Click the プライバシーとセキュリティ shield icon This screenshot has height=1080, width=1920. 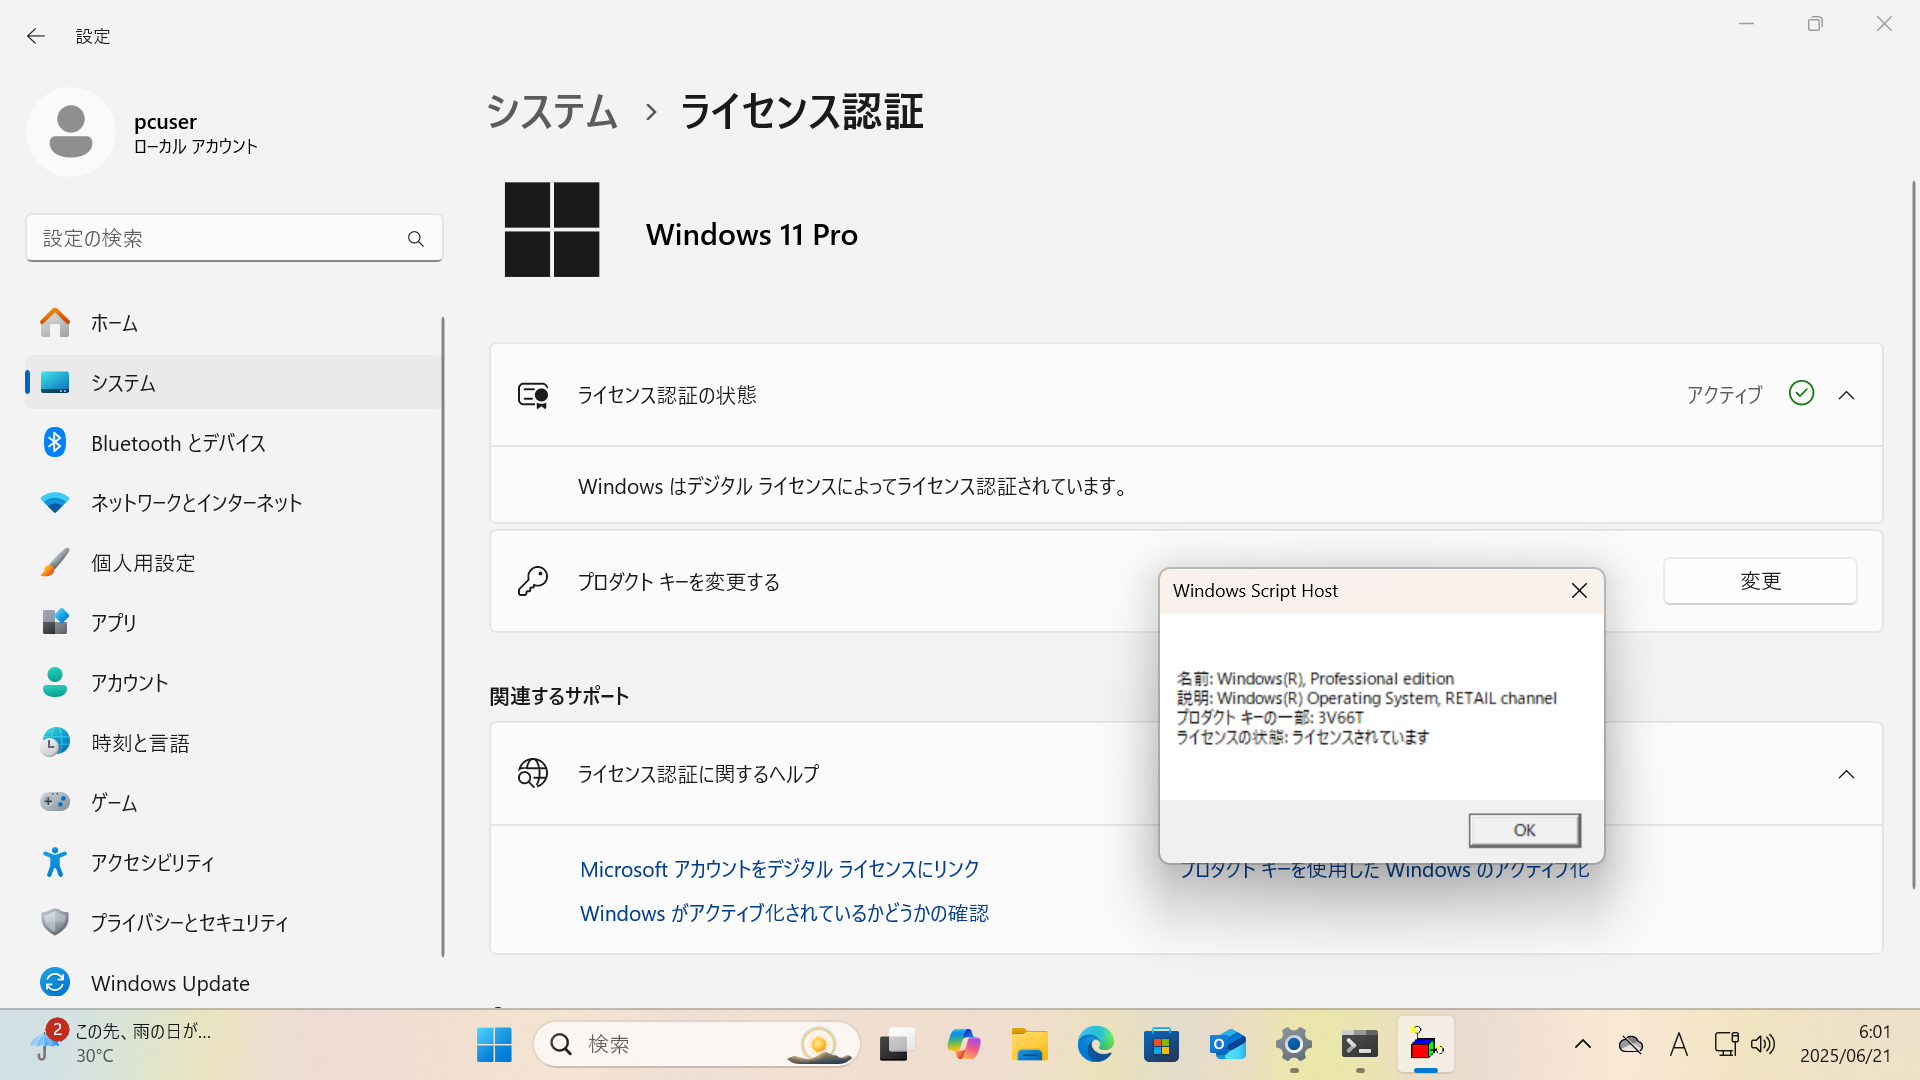[55, 922]
